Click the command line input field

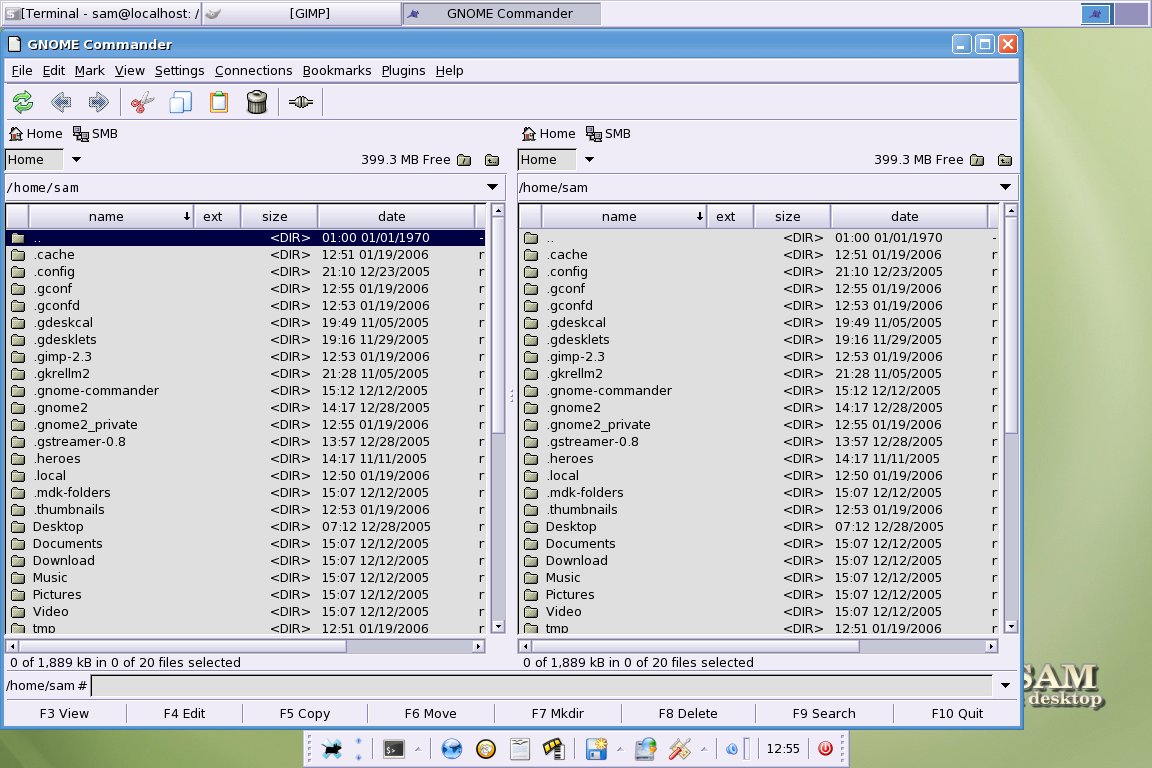(542, 686)
